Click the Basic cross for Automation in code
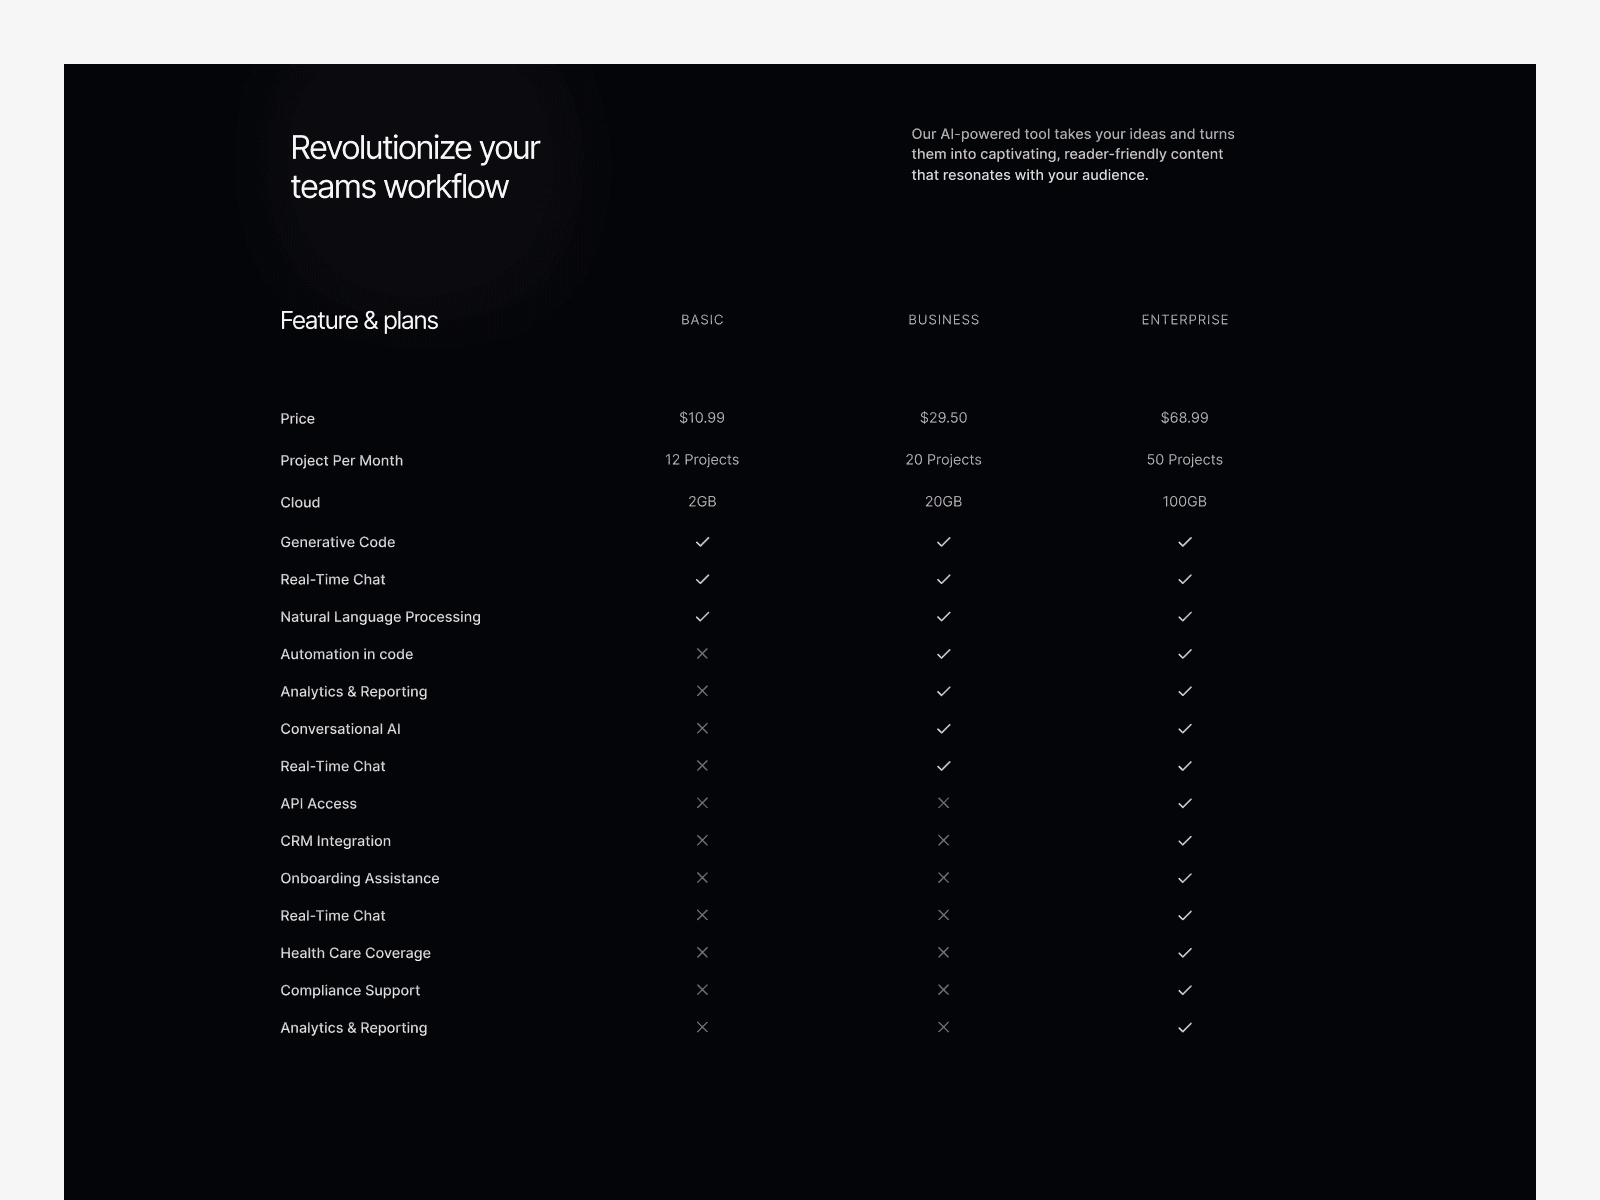This screenshot has width=1600, height=1200. [702, 654]
